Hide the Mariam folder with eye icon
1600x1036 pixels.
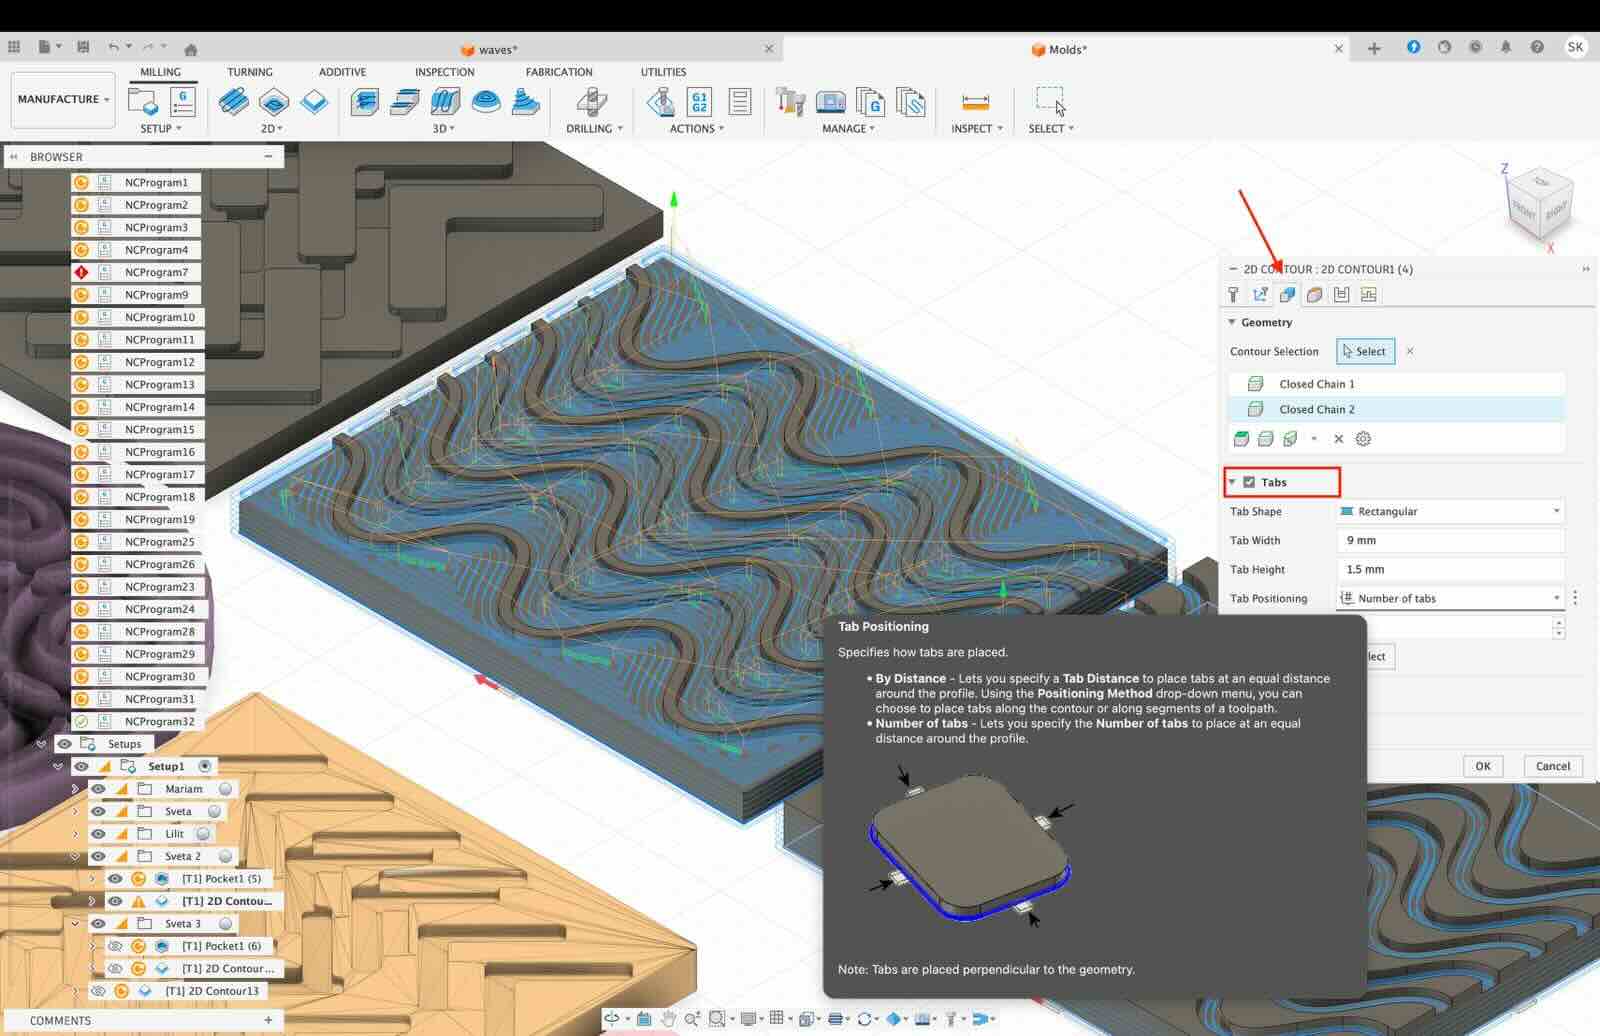(x=98, y=789)
